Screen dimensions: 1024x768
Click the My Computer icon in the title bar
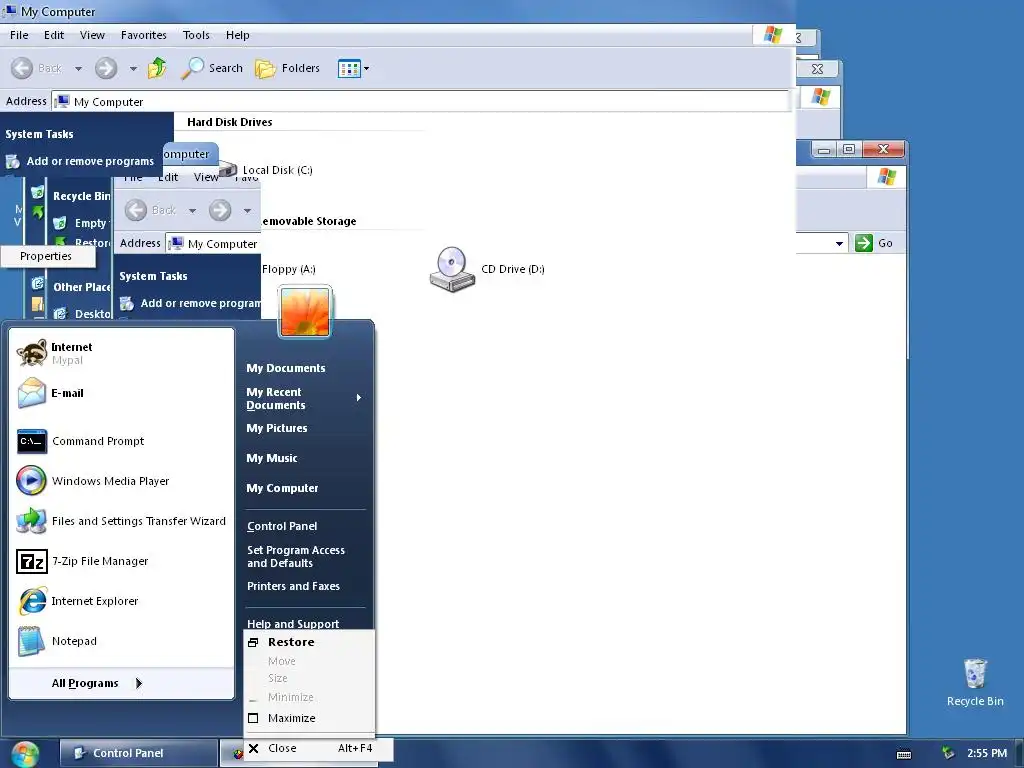(x=10, y=11)
